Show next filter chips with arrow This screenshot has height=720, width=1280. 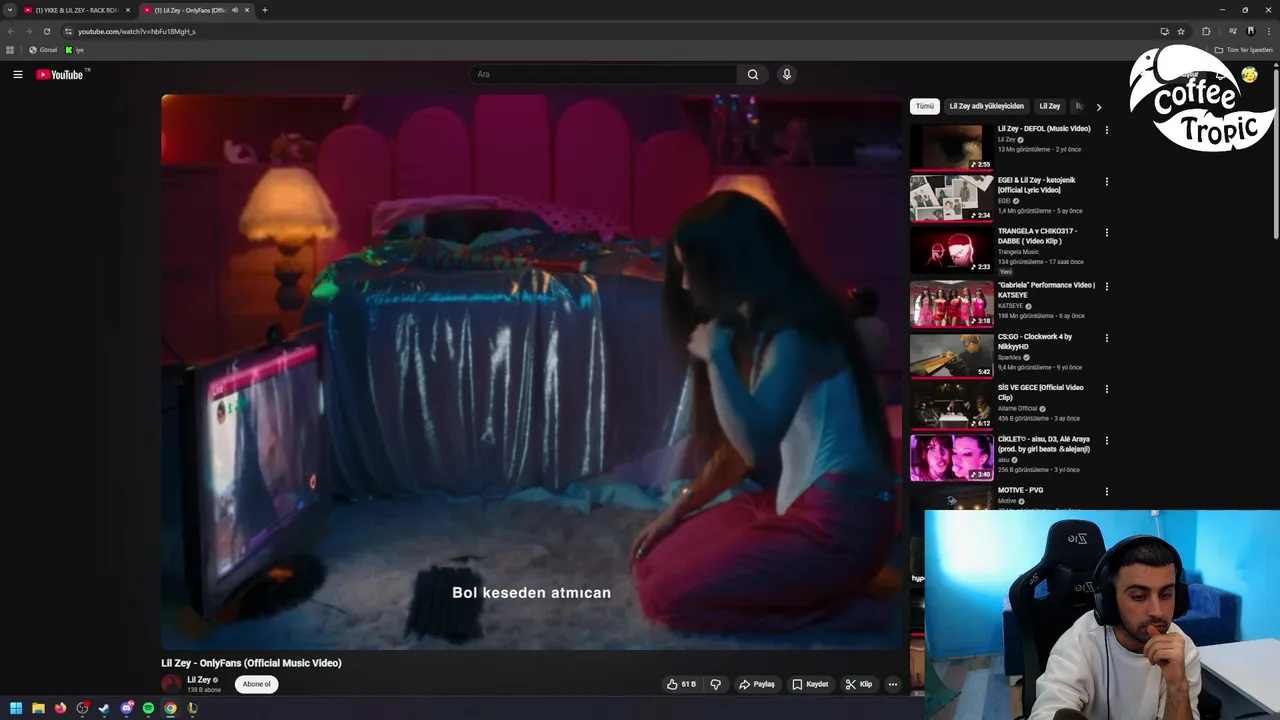pos(1099,107)
